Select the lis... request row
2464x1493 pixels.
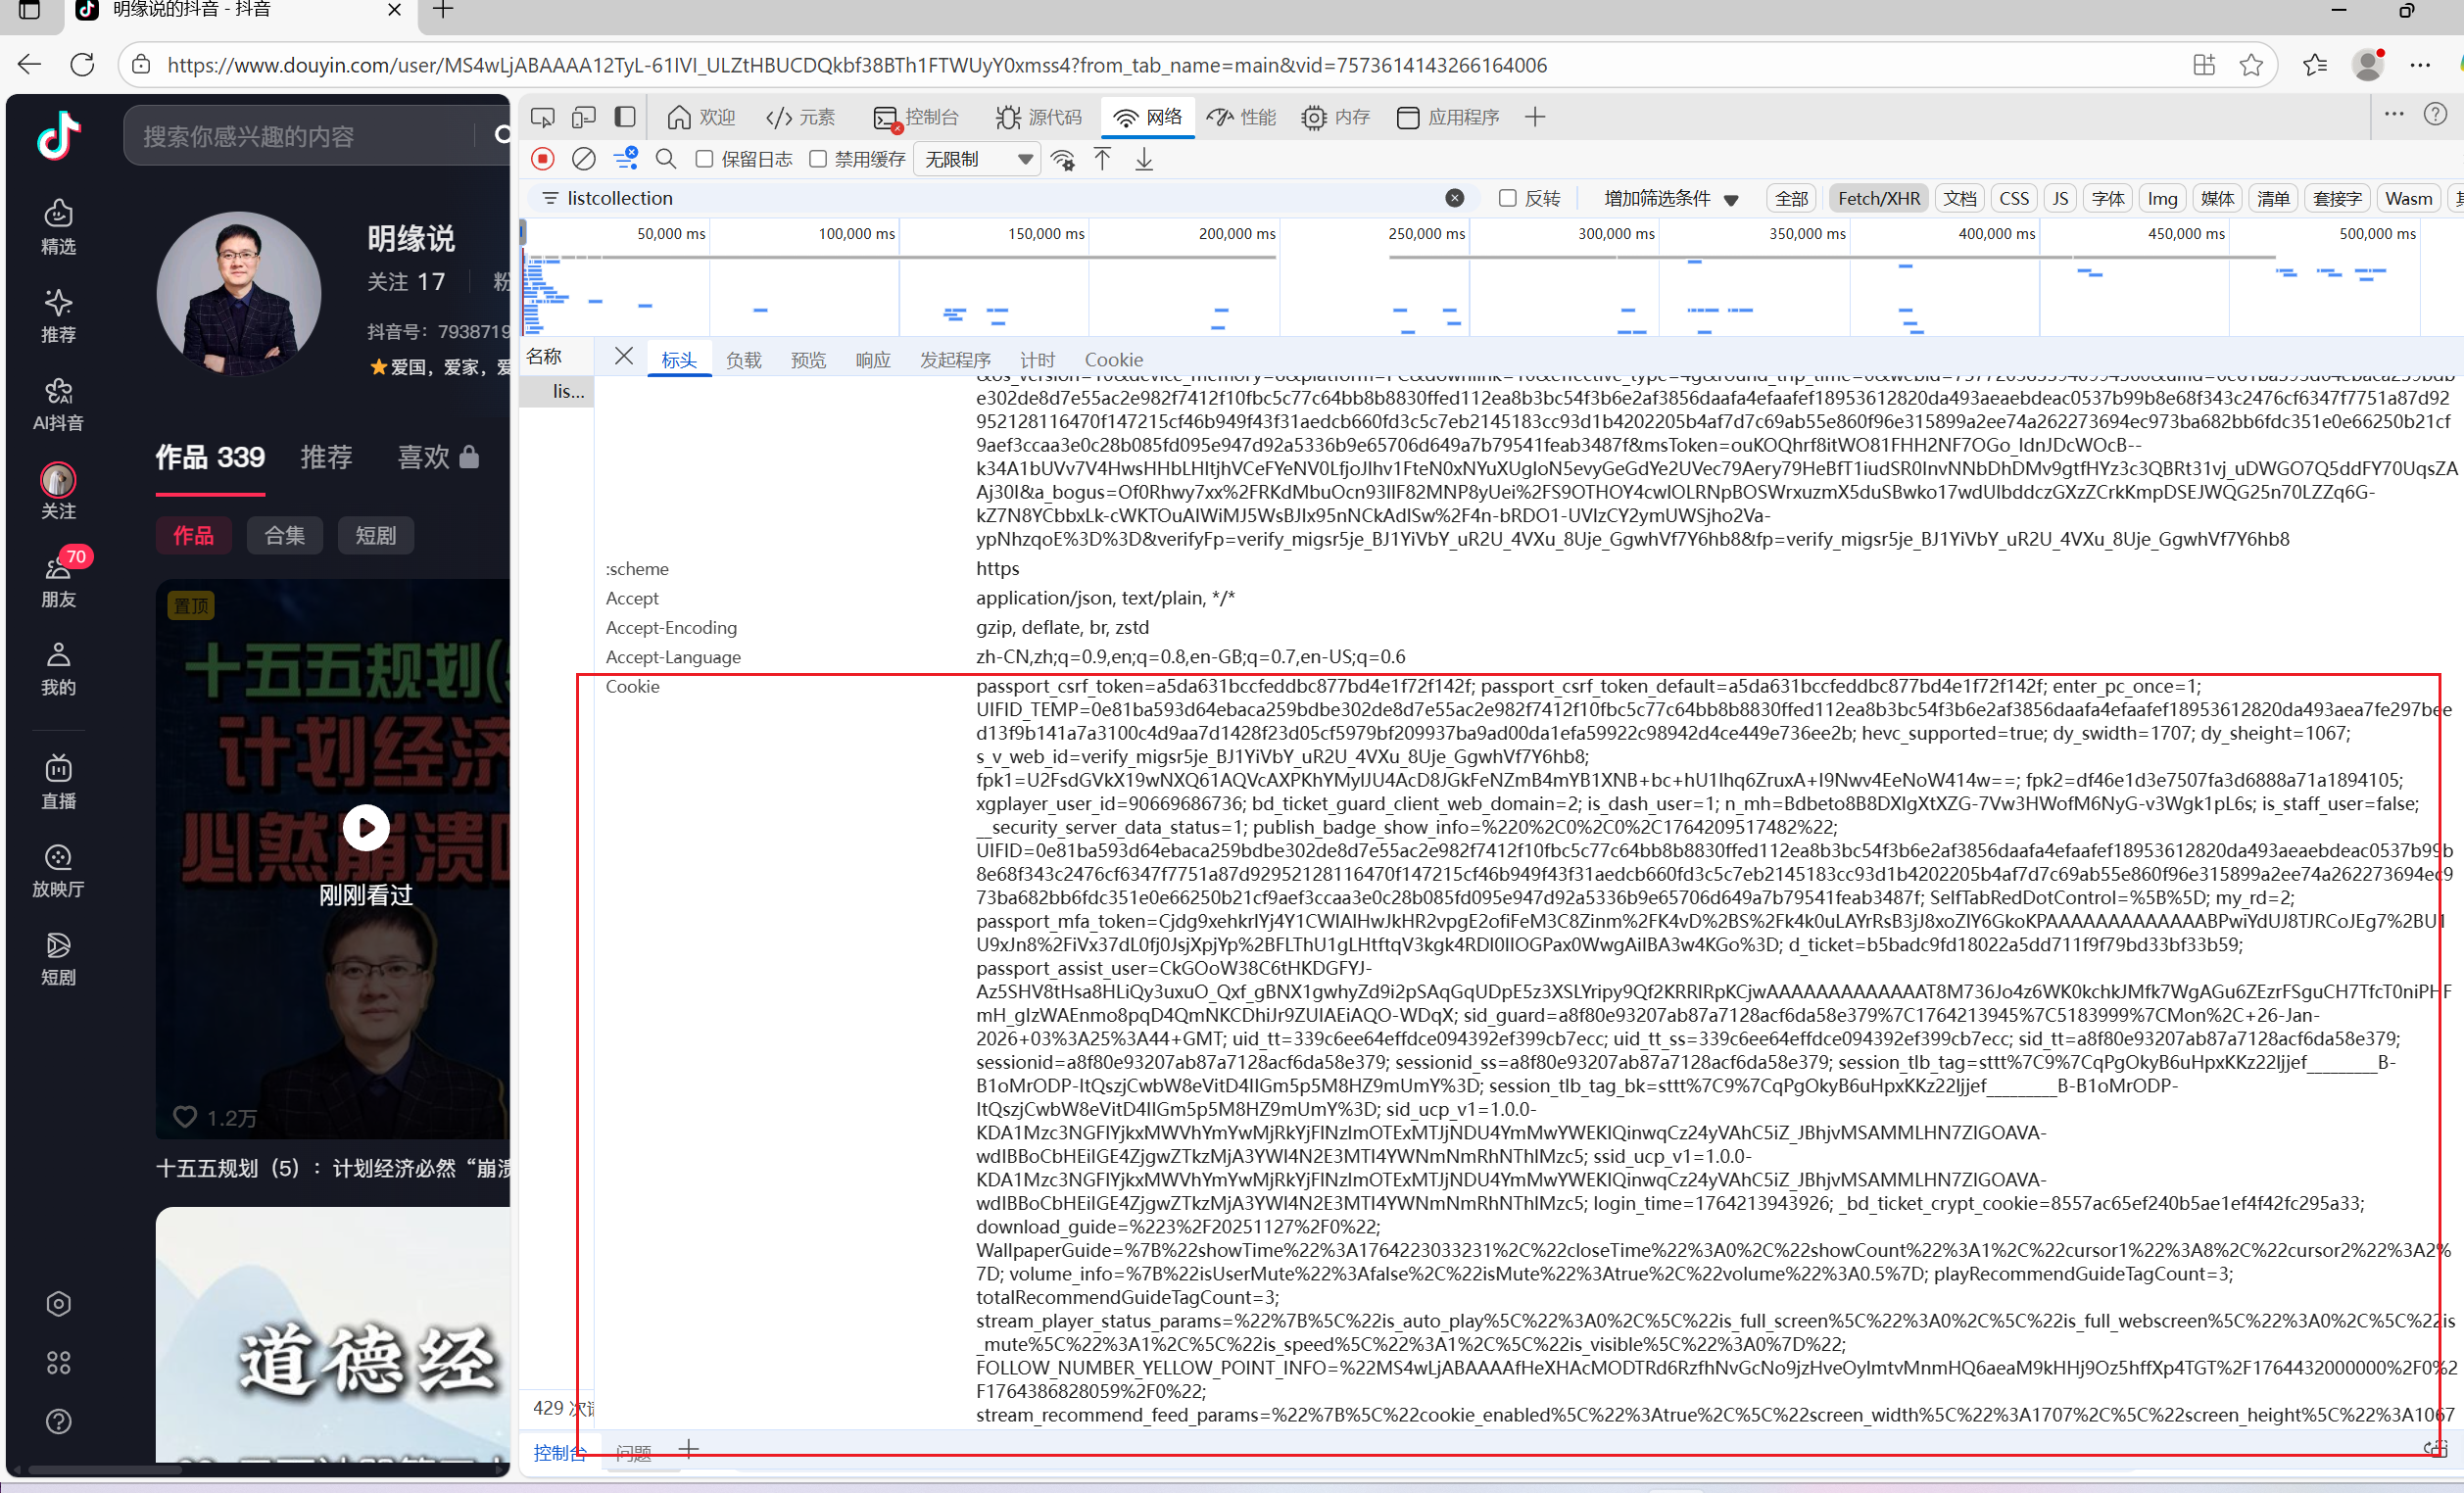tap(557, 391)
